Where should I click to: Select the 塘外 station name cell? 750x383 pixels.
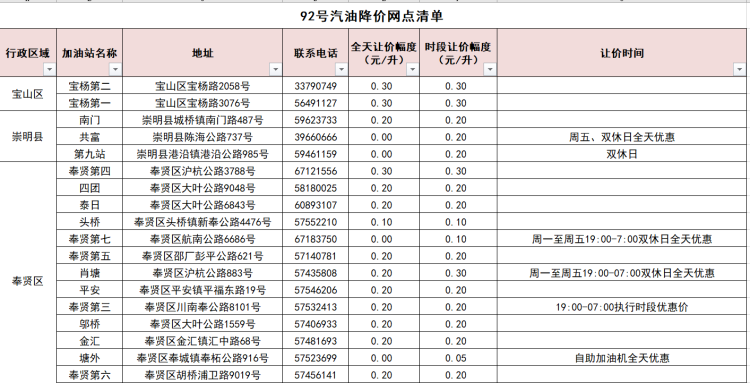[x=89, y=358]
